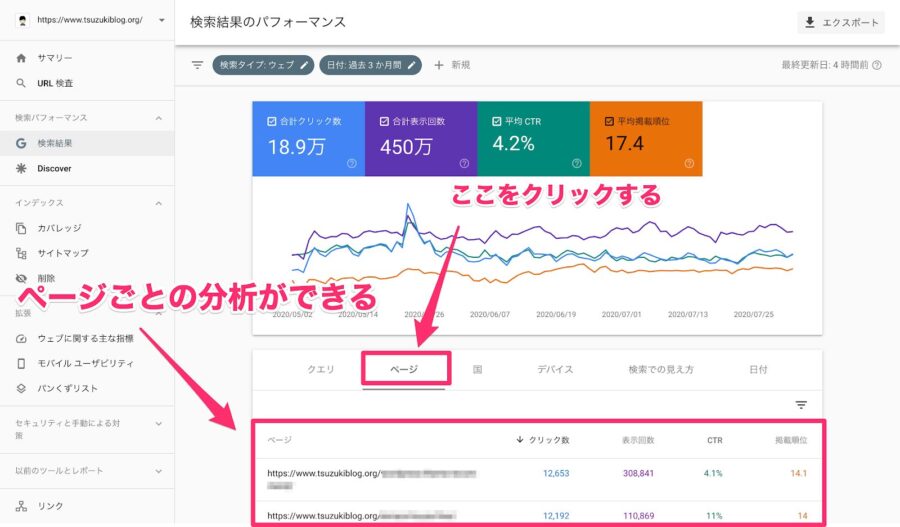Open the サマリー home icon
Screen dimensions: 900x527
pos(21,58)
